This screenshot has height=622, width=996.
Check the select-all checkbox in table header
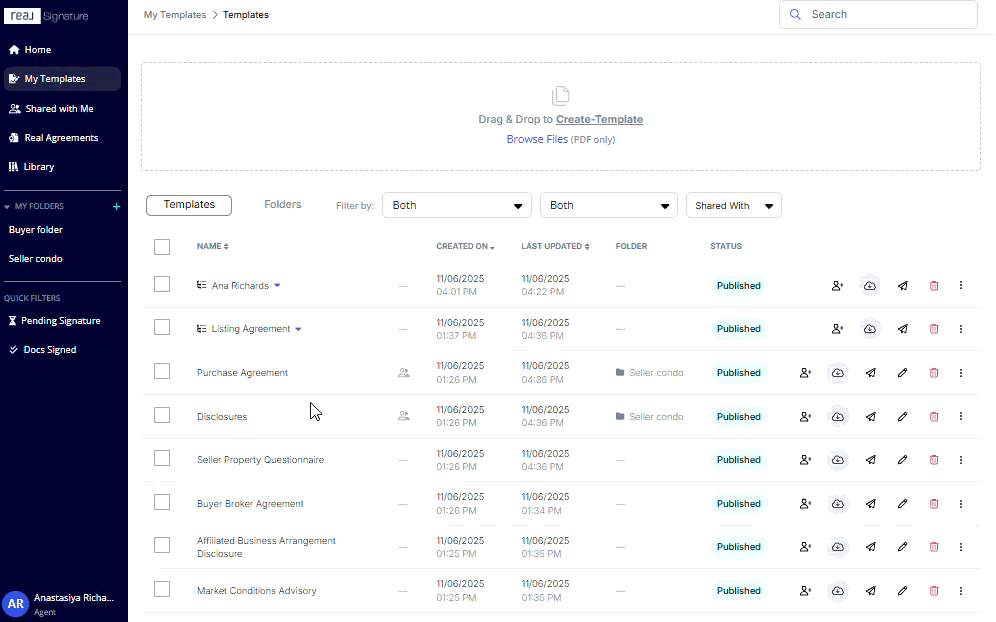162,247
